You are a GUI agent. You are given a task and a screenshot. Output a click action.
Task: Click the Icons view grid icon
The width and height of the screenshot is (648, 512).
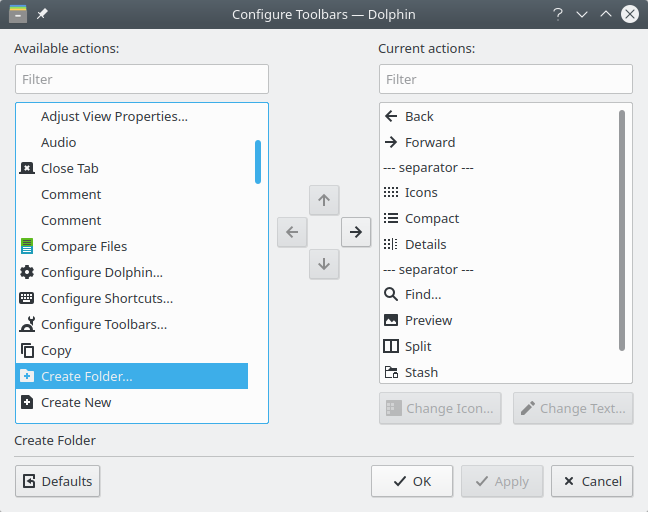[x=391, y=192]
